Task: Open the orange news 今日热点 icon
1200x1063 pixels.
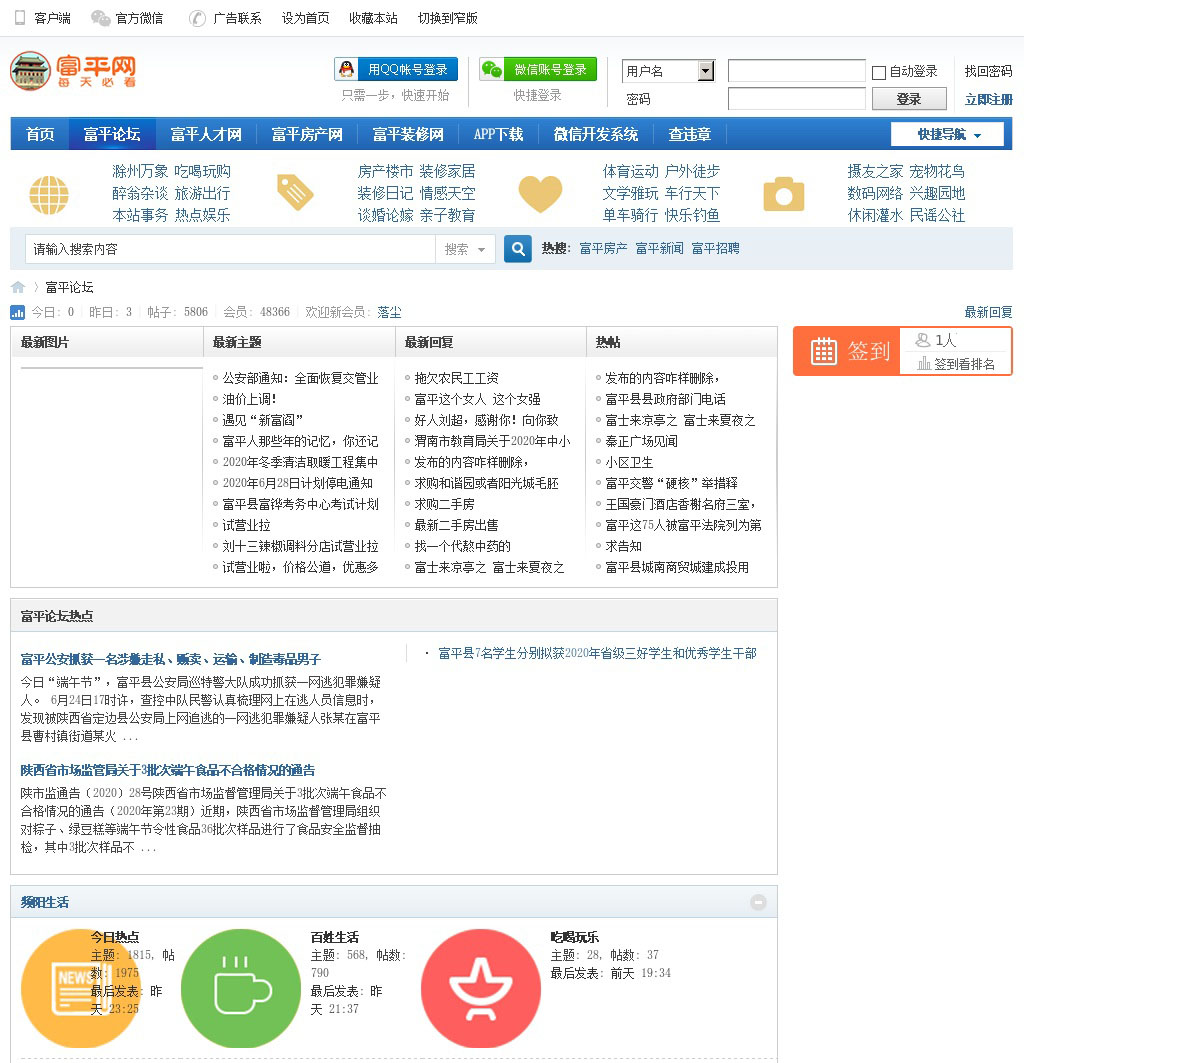Action: pos(80,988)
